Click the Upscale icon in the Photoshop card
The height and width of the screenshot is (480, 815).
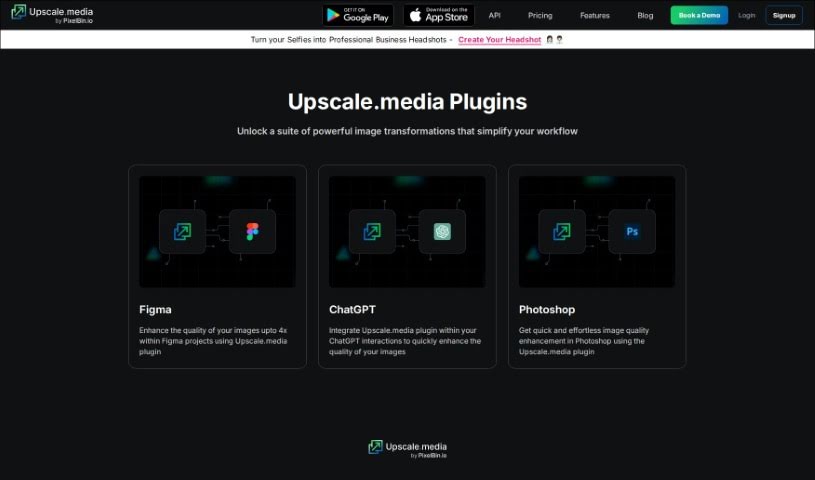[562, 231]
